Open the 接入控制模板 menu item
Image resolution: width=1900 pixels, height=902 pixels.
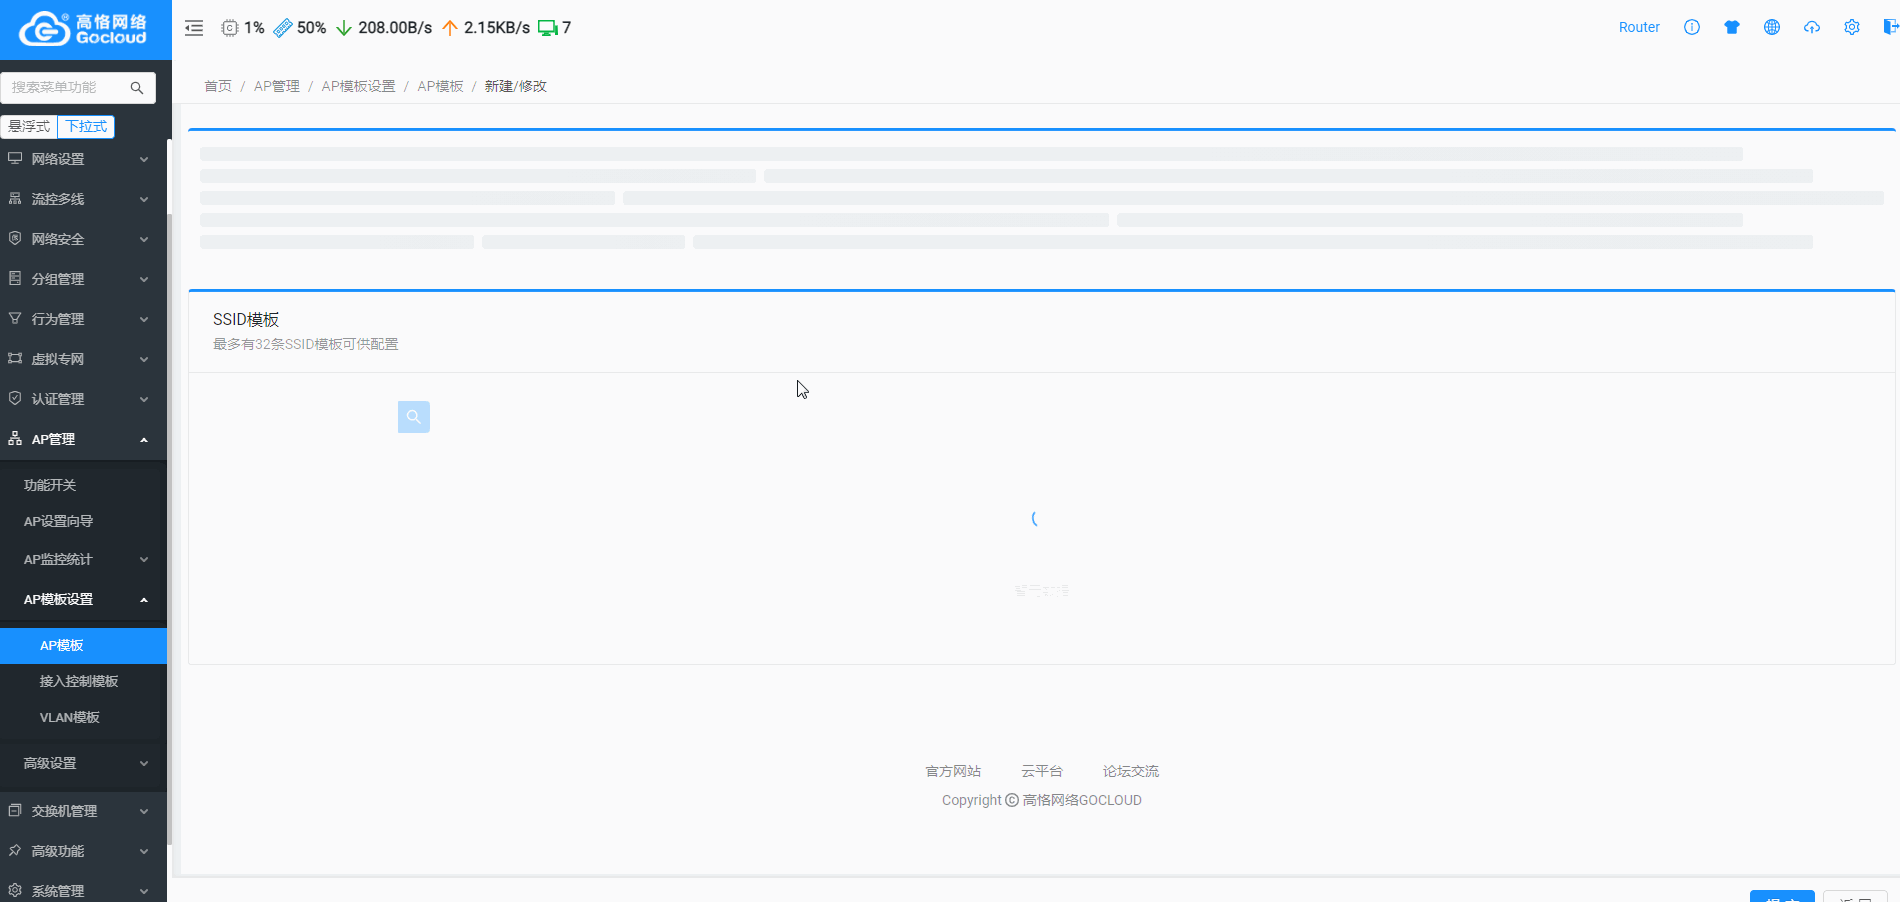pos(83,681)
